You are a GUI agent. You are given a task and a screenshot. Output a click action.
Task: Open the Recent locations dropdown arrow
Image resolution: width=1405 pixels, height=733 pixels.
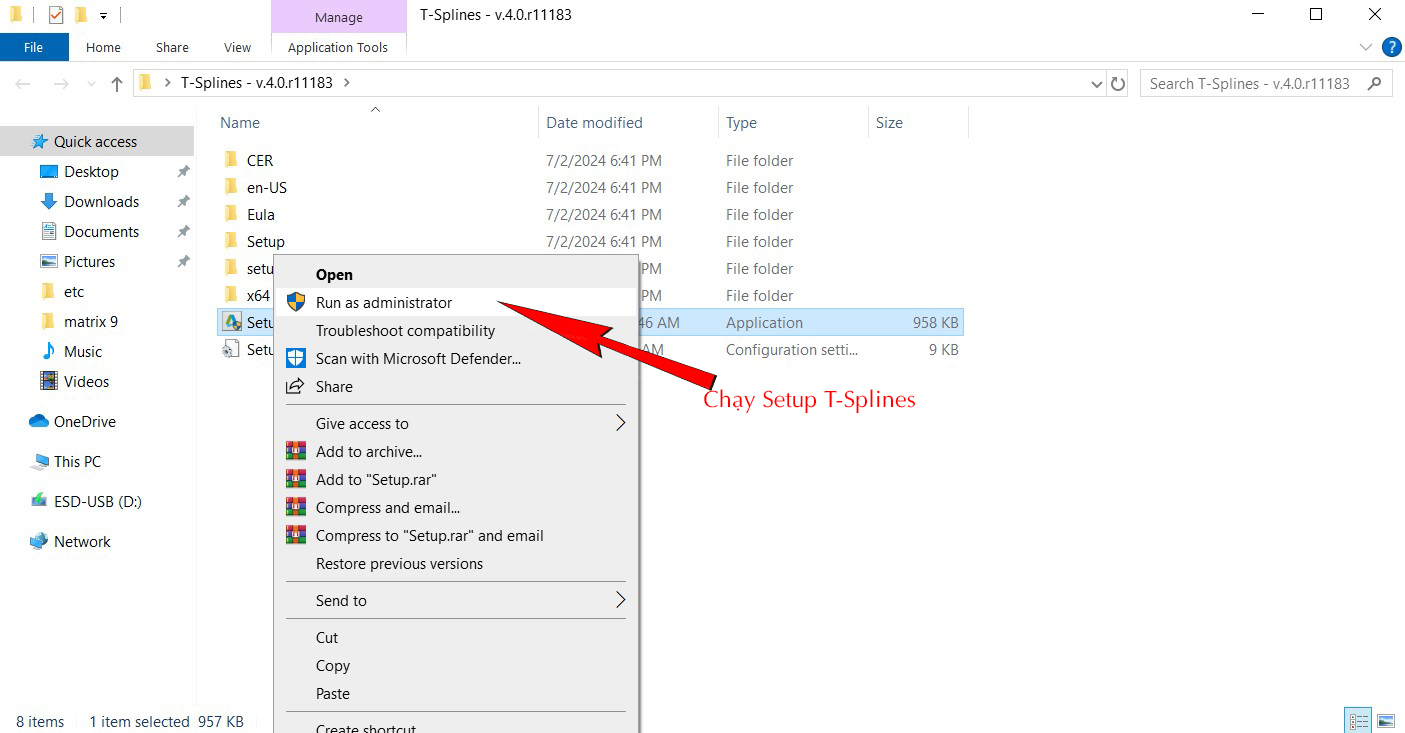click(x=90, y=84)
